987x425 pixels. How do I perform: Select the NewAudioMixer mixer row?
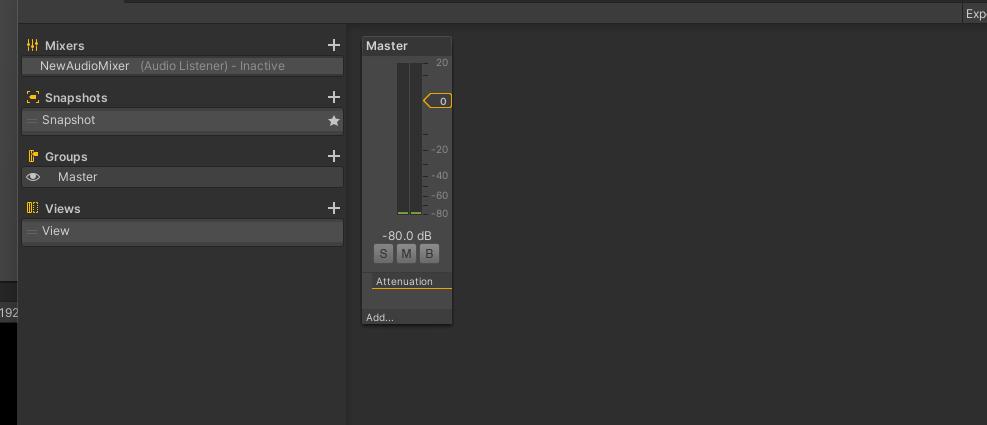tap(183, 66)
